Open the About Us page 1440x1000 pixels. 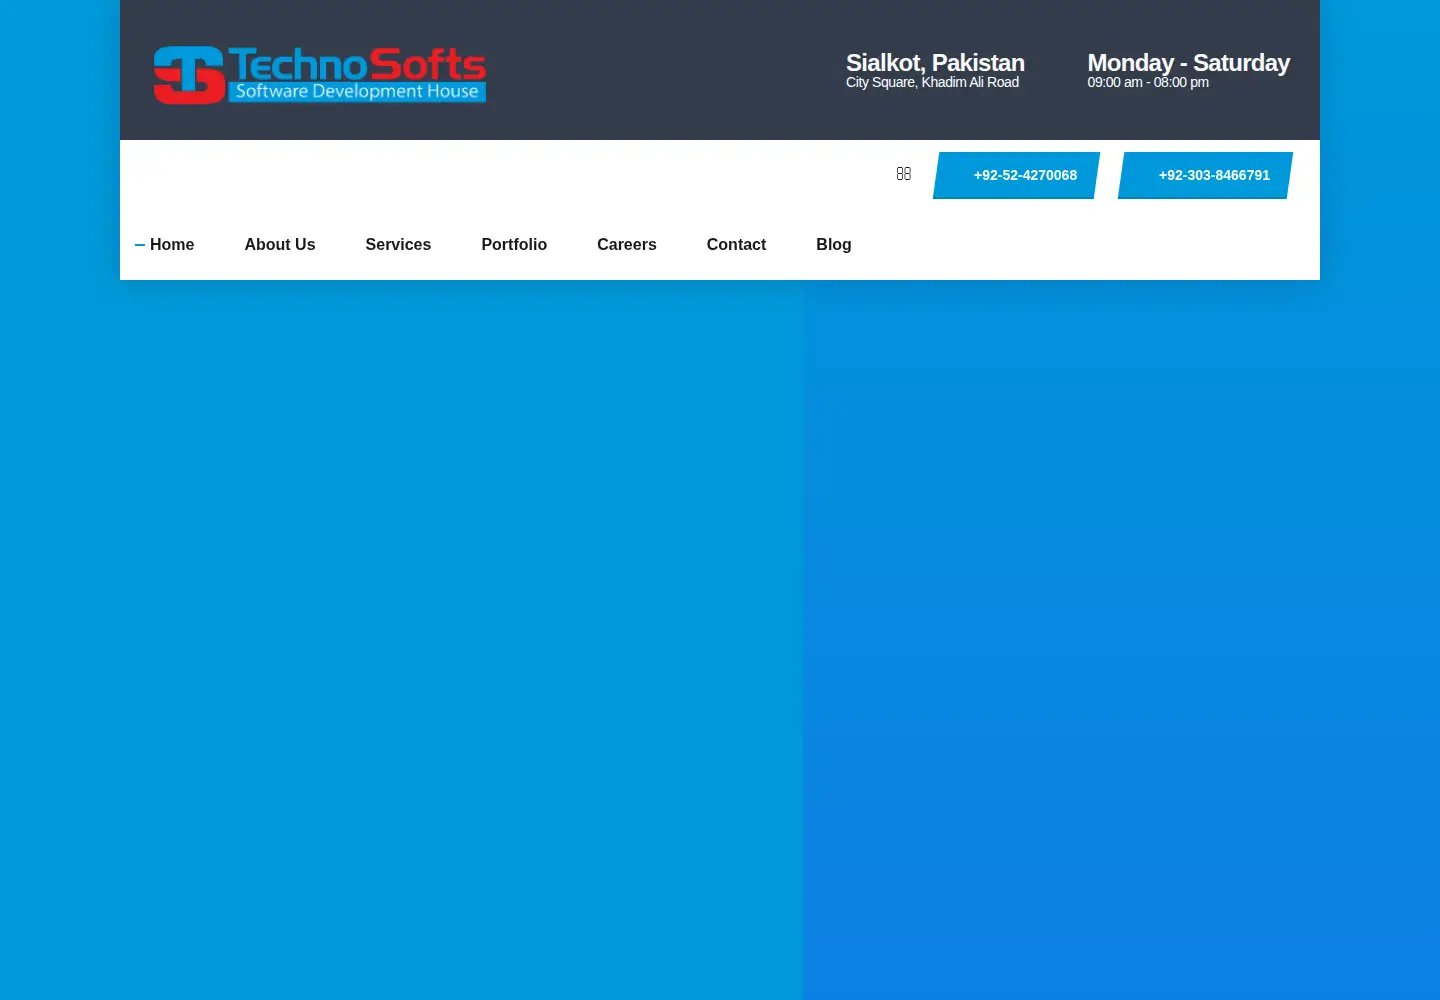click(280, 245)
